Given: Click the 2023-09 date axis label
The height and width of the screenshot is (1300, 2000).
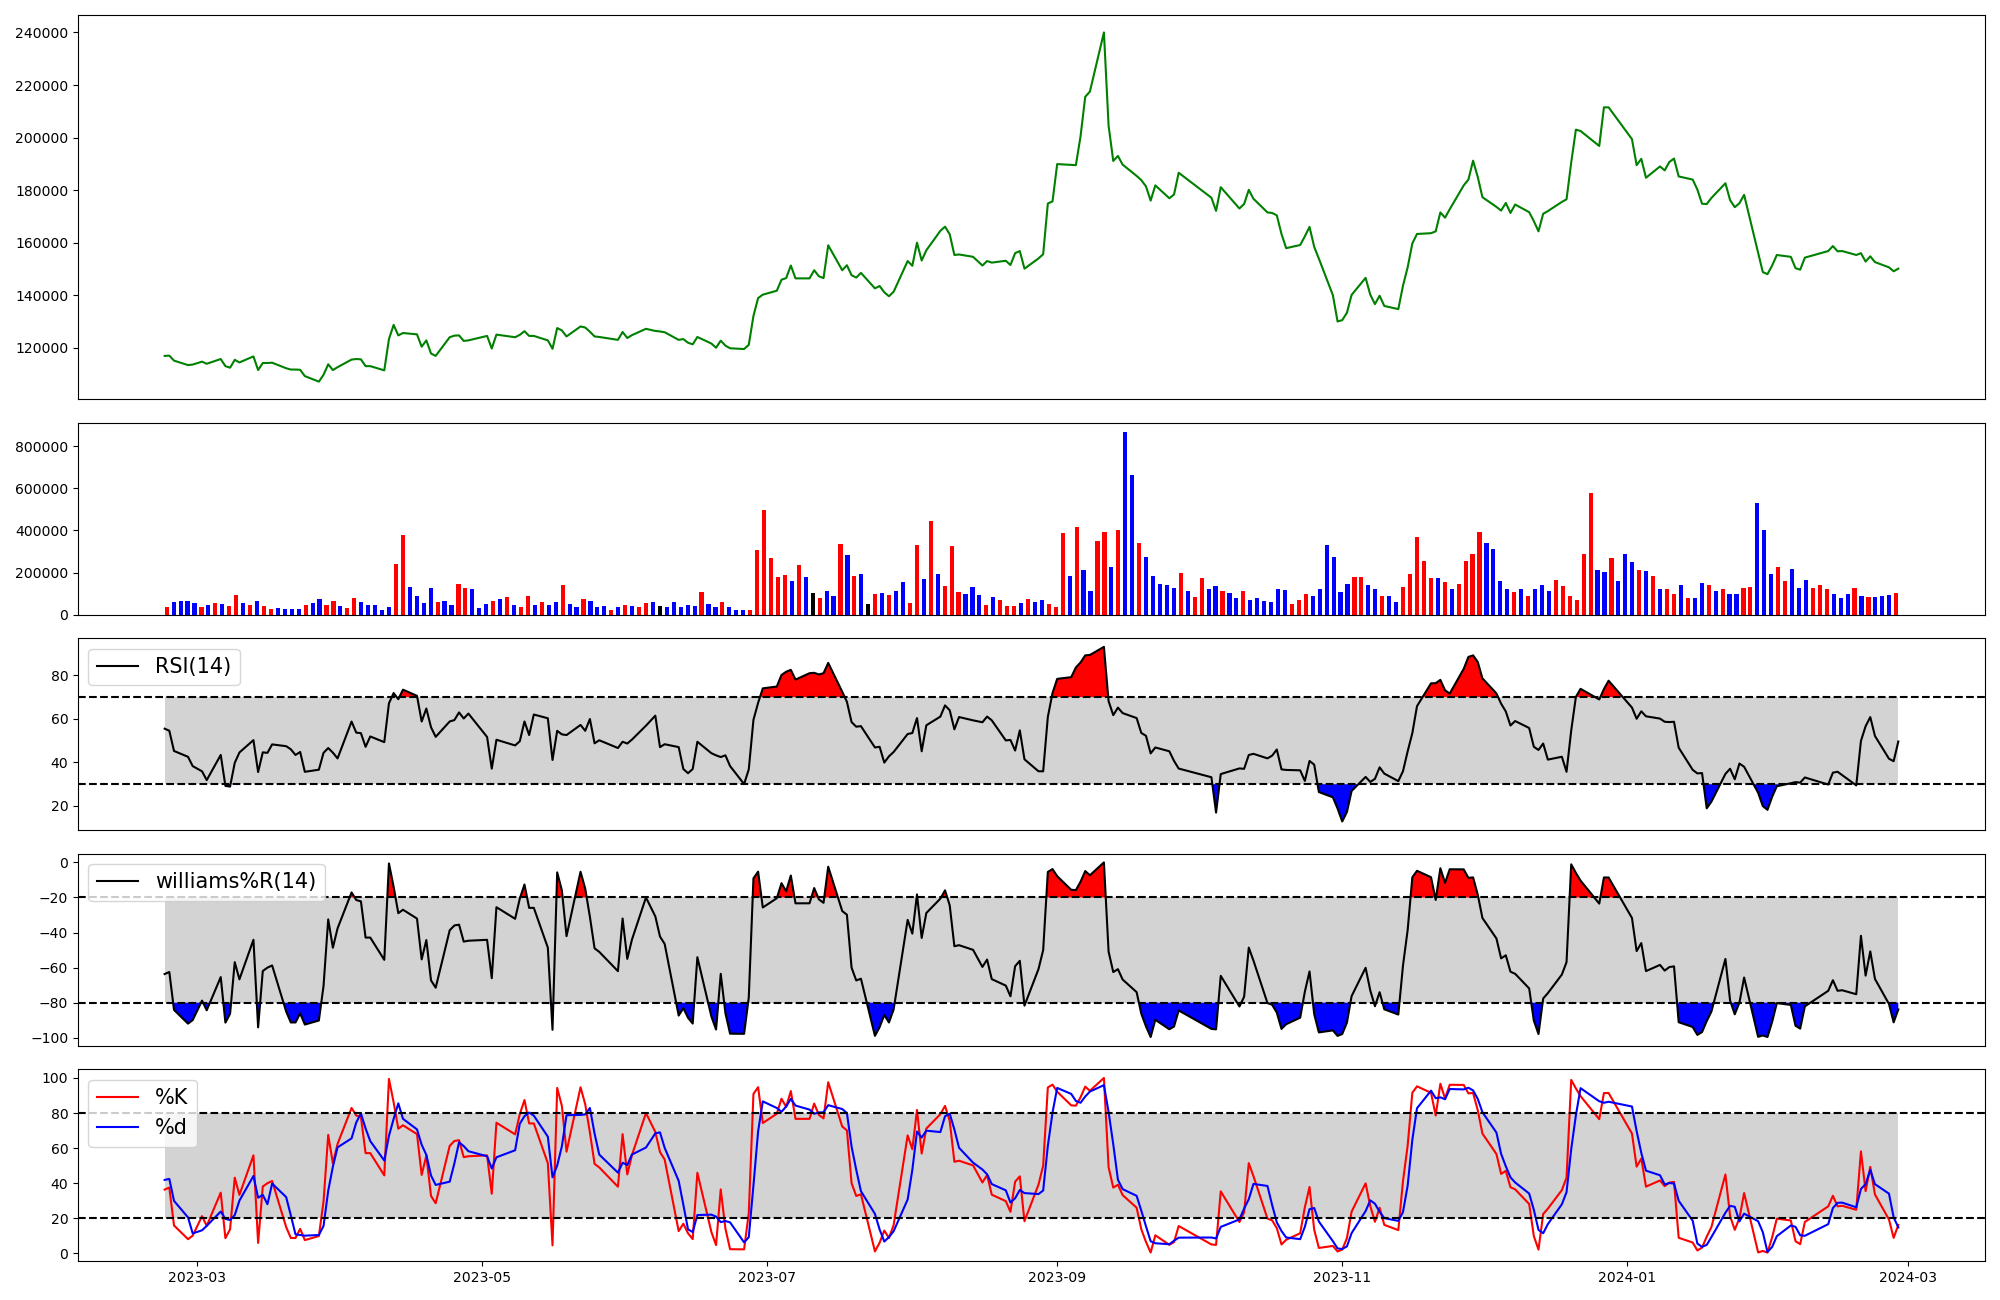Looking at the screenshot, I should (x=1056, y=1277).
